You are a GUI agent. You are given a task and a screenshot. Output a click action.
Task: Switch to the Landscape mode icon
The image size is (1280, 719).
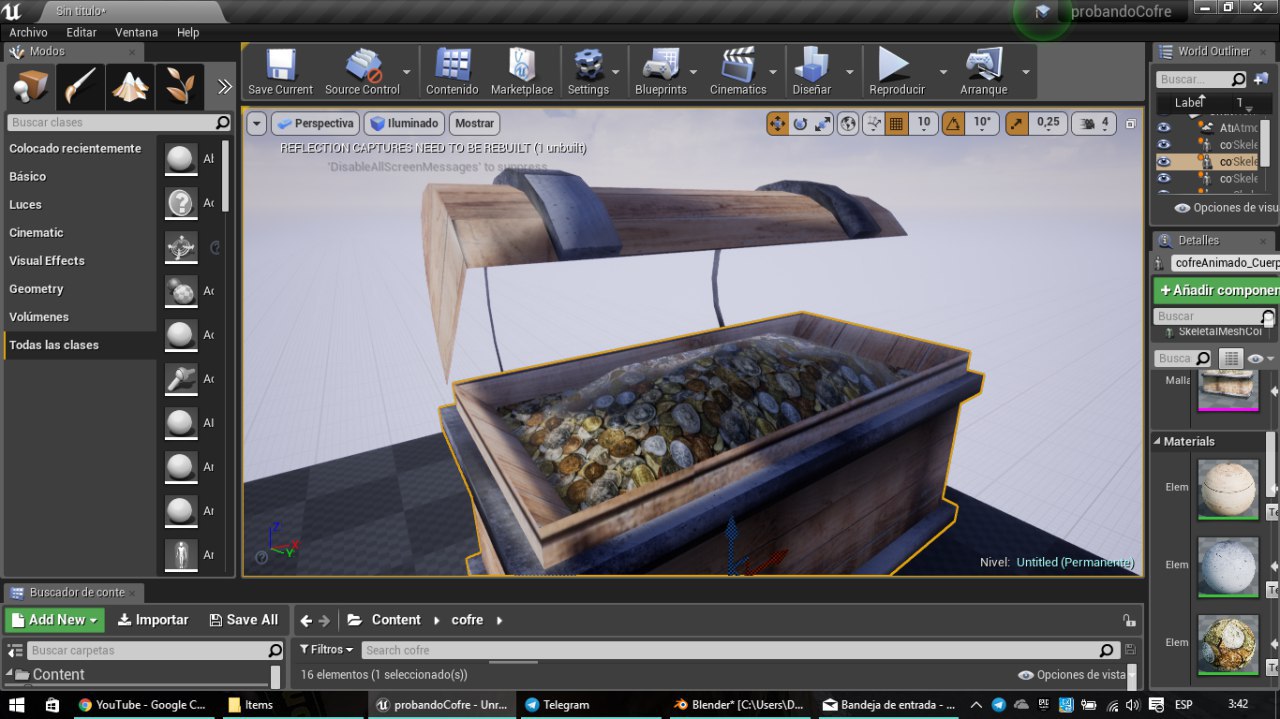pos(130,88)
